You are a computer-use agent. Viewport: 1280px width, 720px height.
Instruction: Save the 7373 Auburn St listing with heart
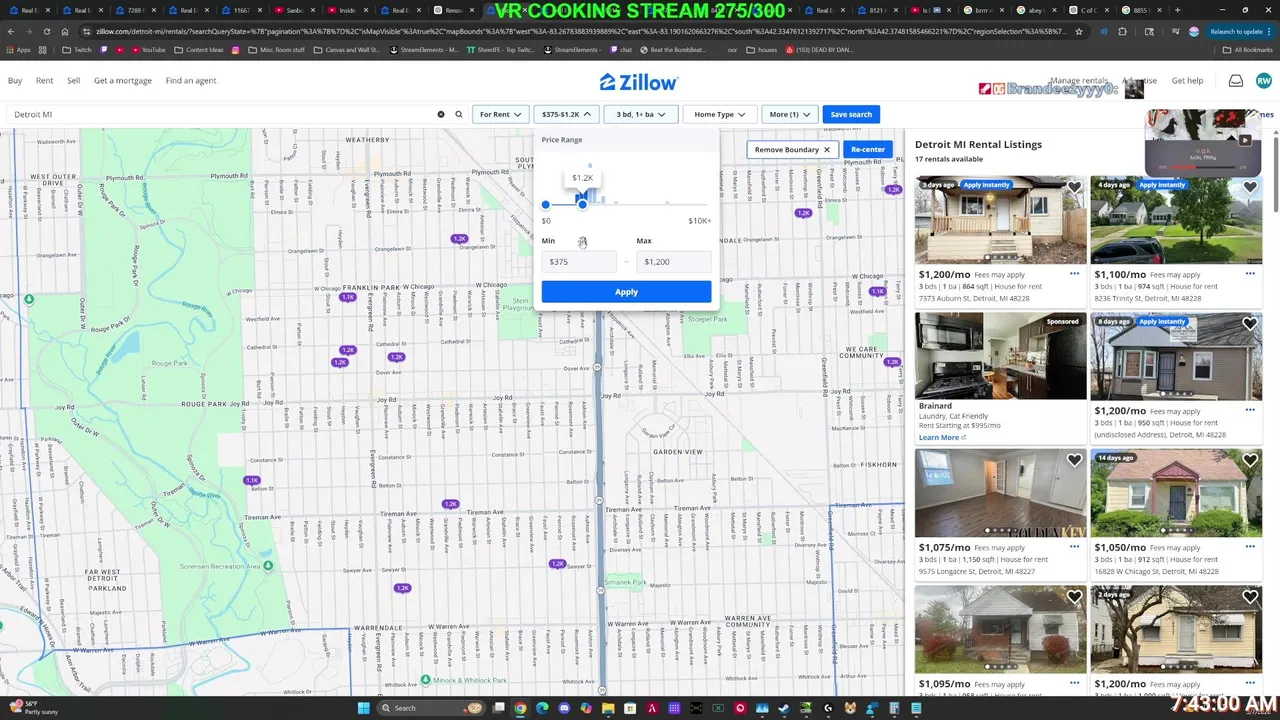[1074, 187]
